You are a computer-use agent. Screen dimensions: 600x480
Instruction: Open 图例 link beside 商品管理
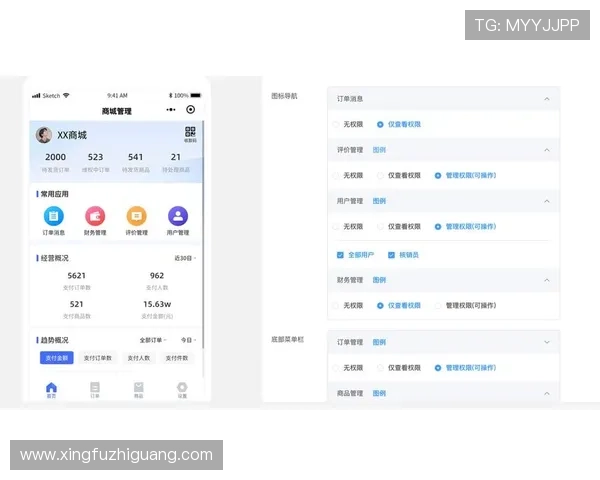click(379, 393)
